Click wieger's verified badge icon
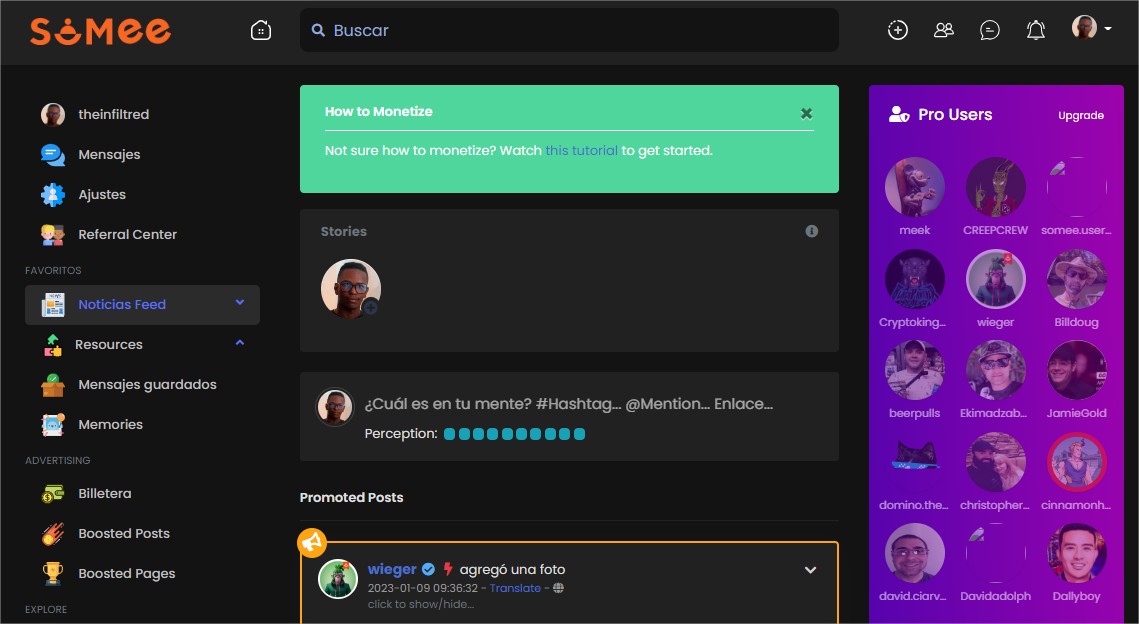Screen dimensions: 1139x624 [429, 570]
